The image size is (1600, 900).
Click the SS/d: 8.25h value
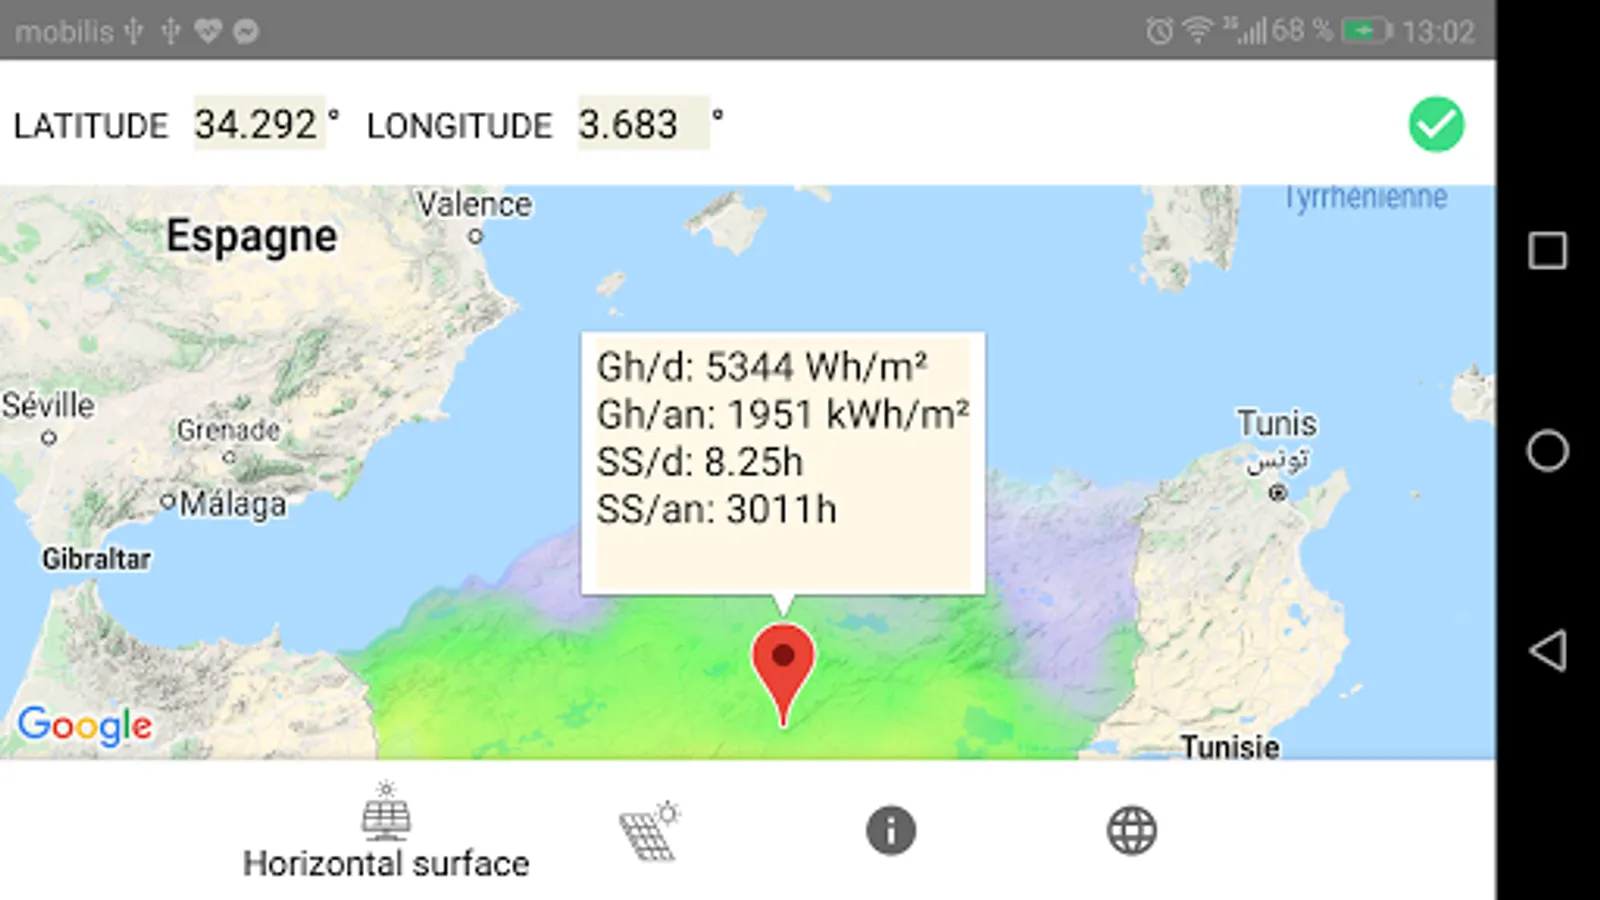pyautogui.click(x=700, y=462)
